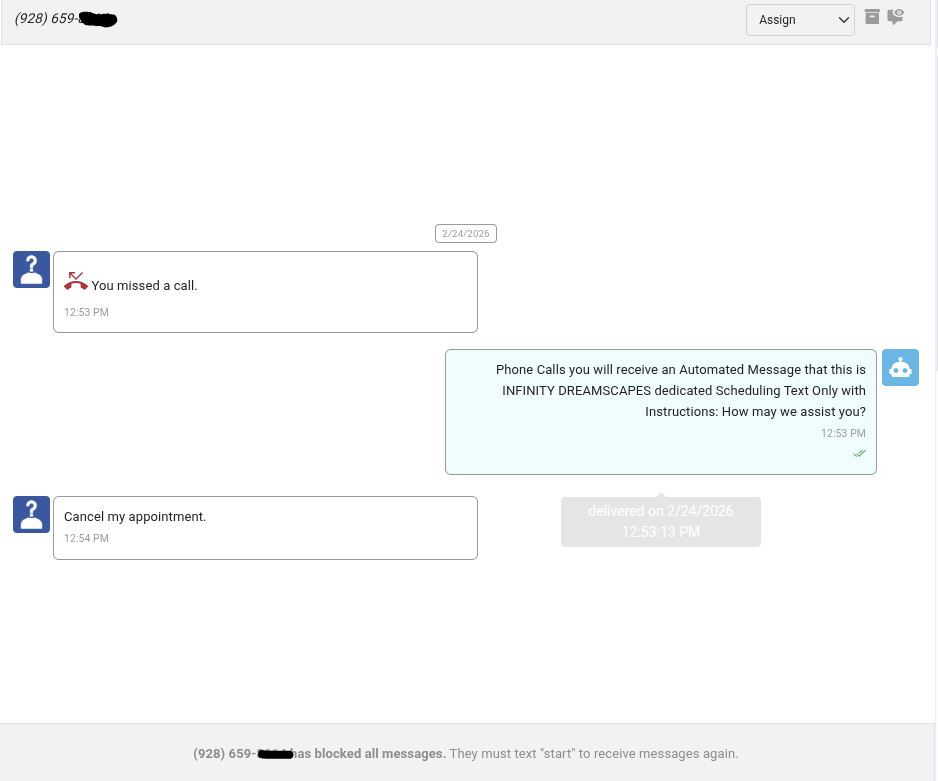Click the avatar next to "Cancel my appointment"
The image size is (938, 781).
point(31,514)
